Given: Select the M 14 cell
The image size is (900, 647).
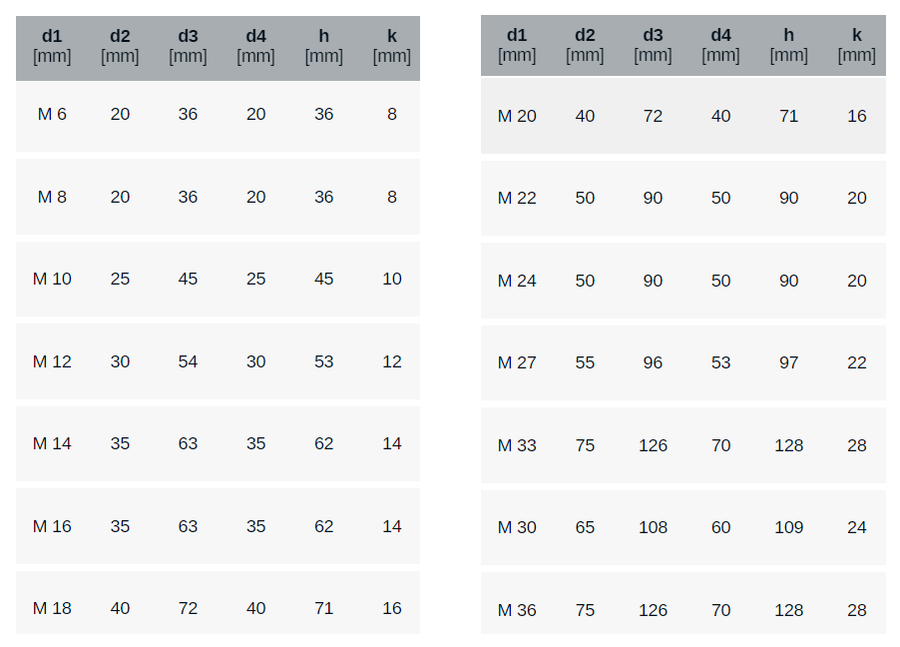Looking at the screenshot, I should (52, 444).
